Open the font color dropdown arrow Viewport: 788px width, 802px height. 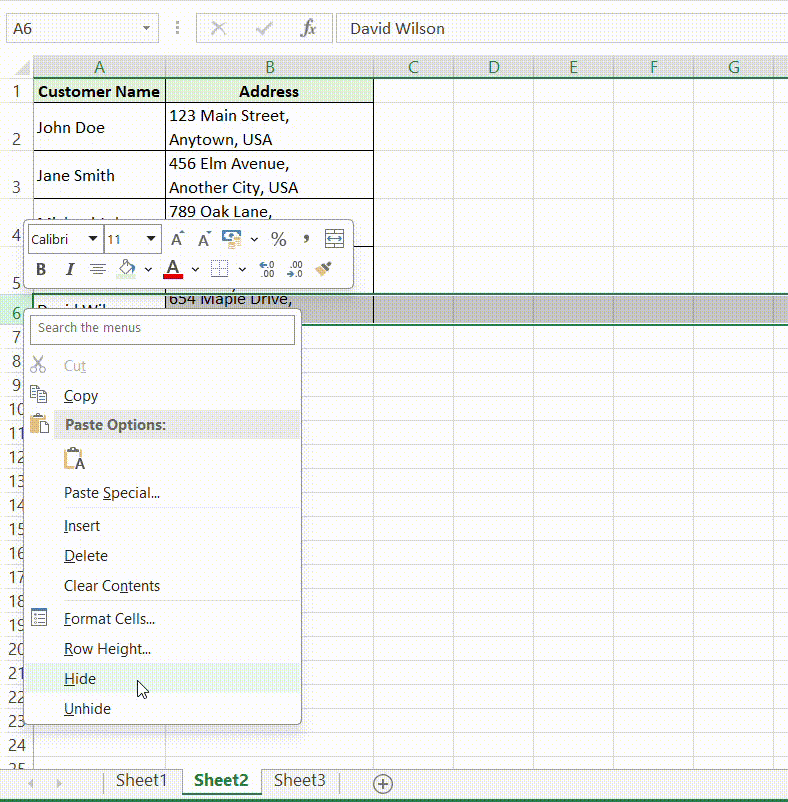click(x=195, y=270)
